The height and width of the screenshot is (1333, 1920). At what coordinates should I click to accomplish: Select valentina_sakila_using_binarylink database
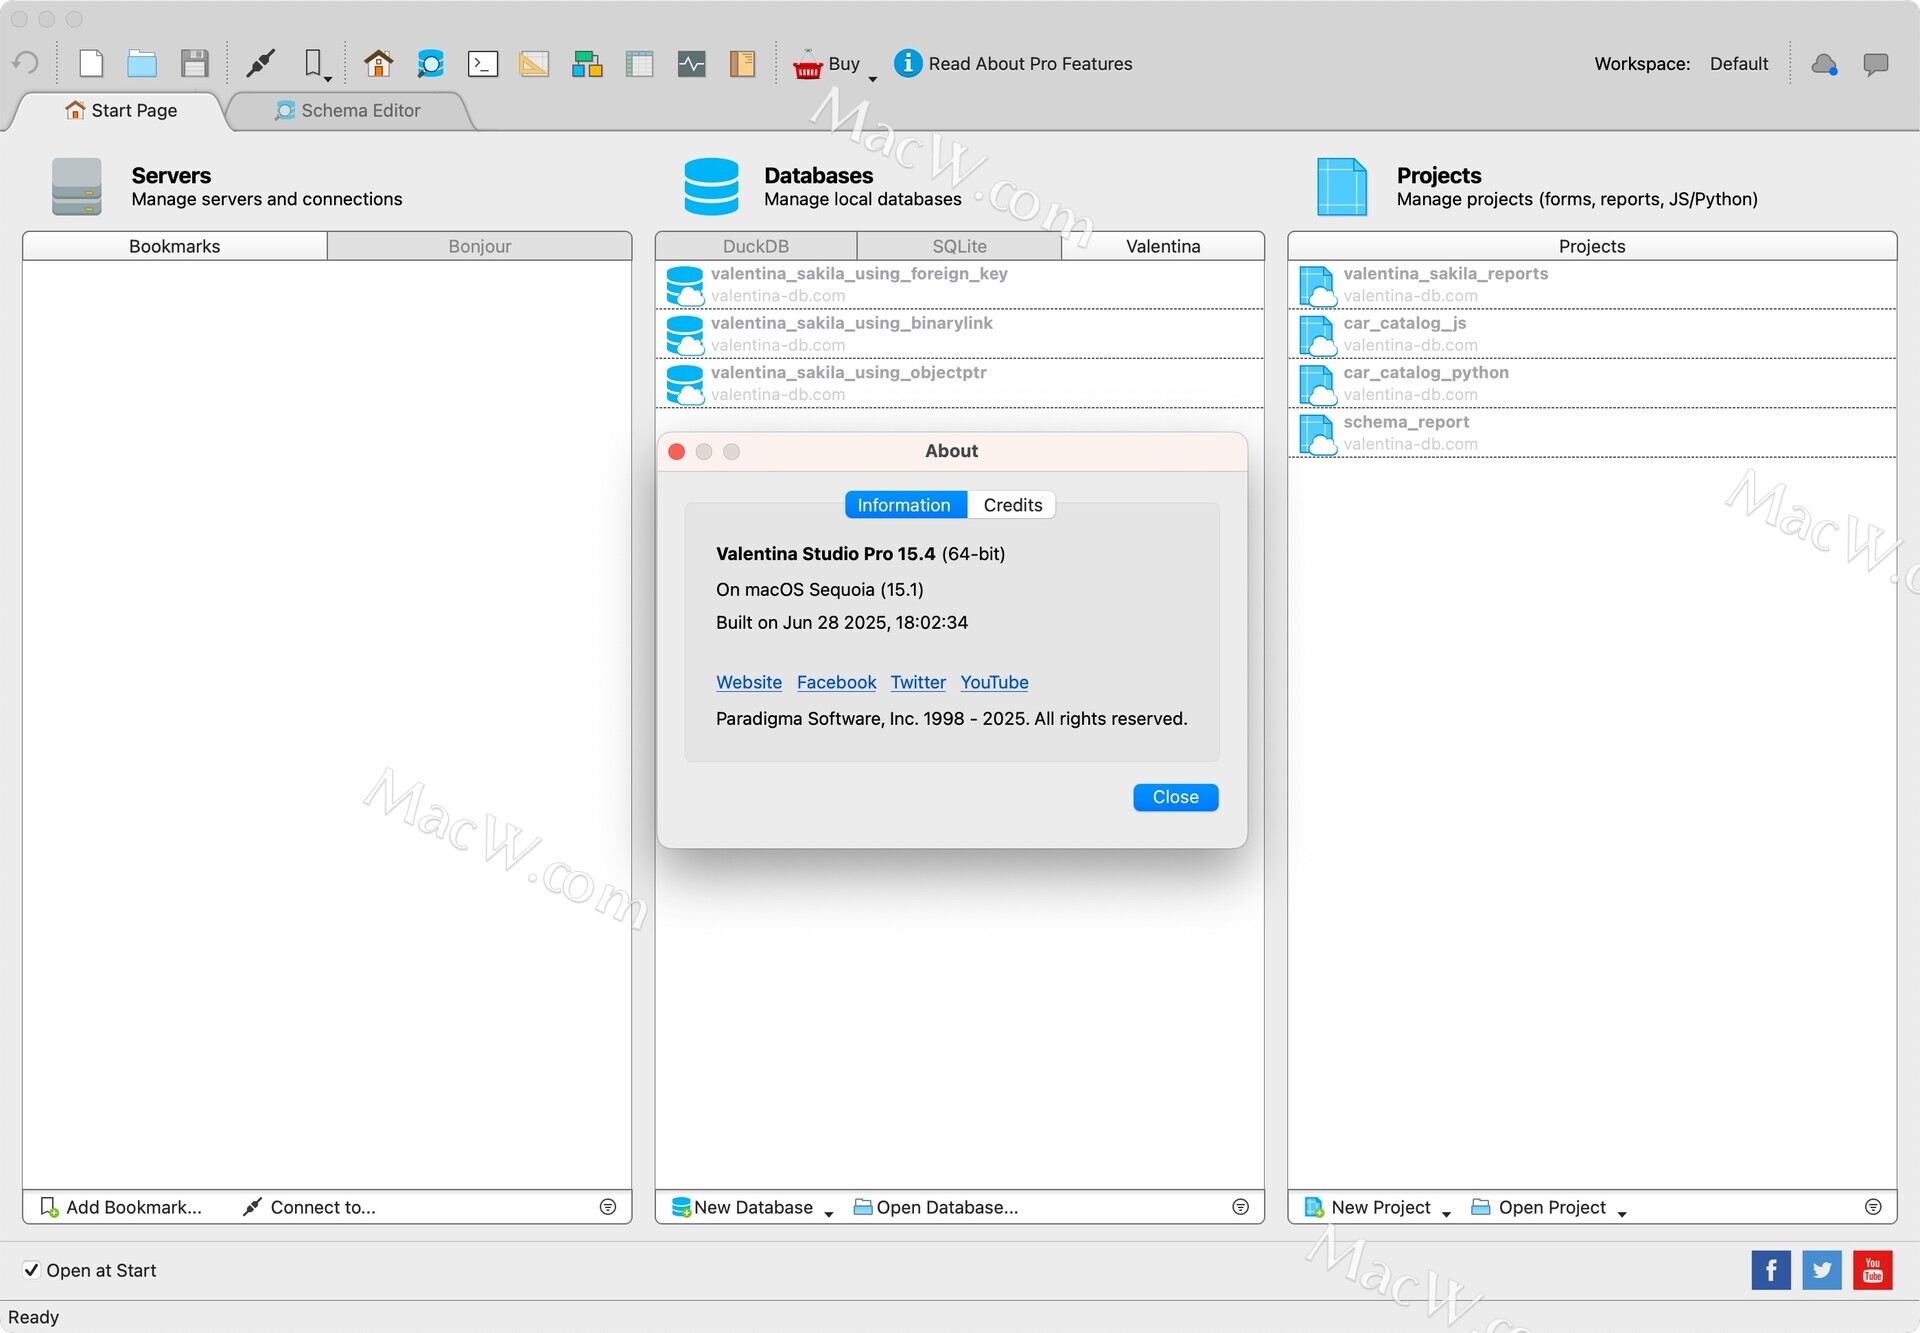[960, 334]
